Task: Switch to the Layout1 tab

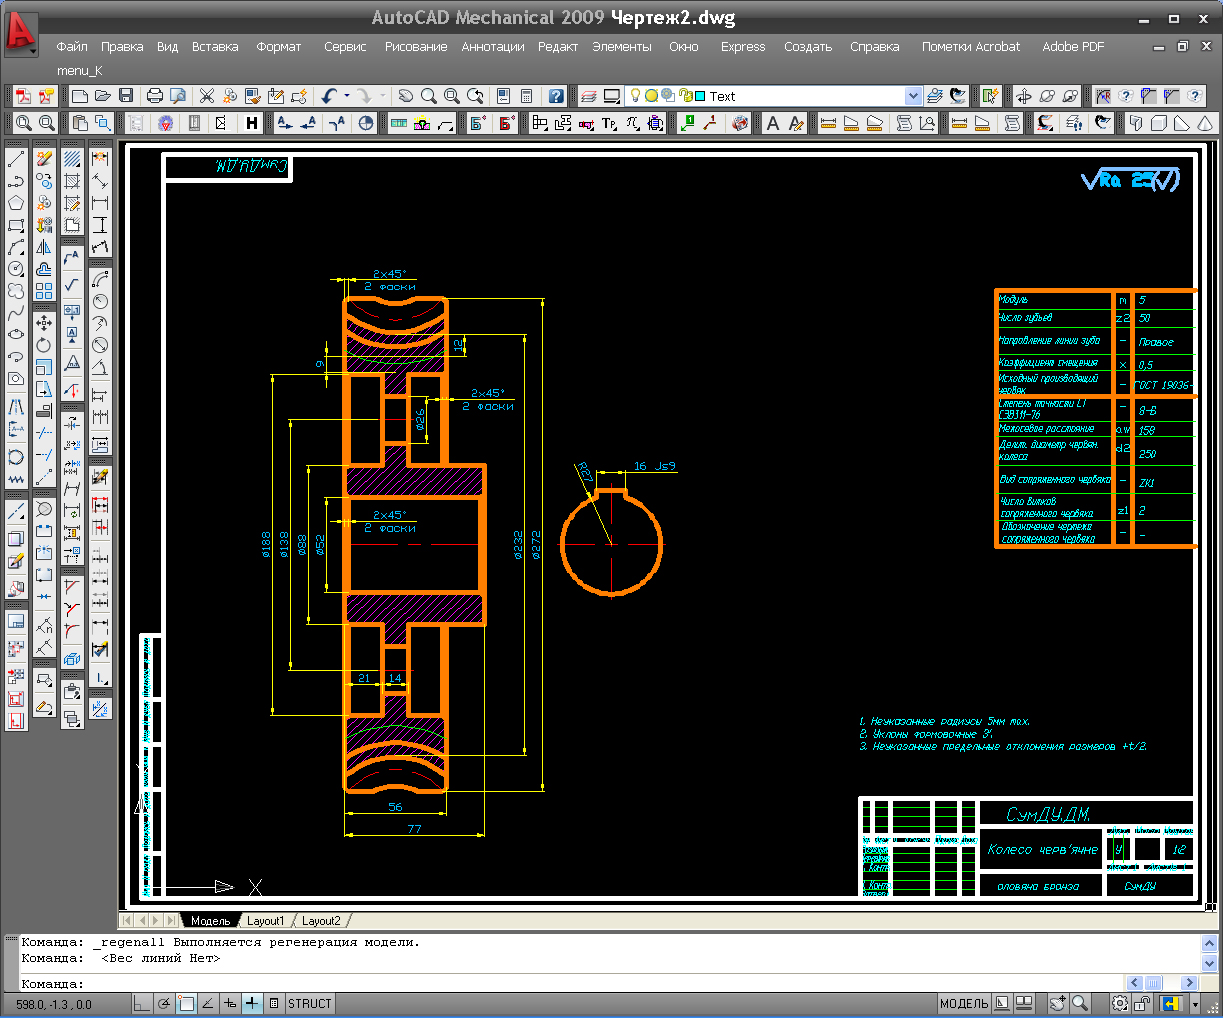Action: 265,921
